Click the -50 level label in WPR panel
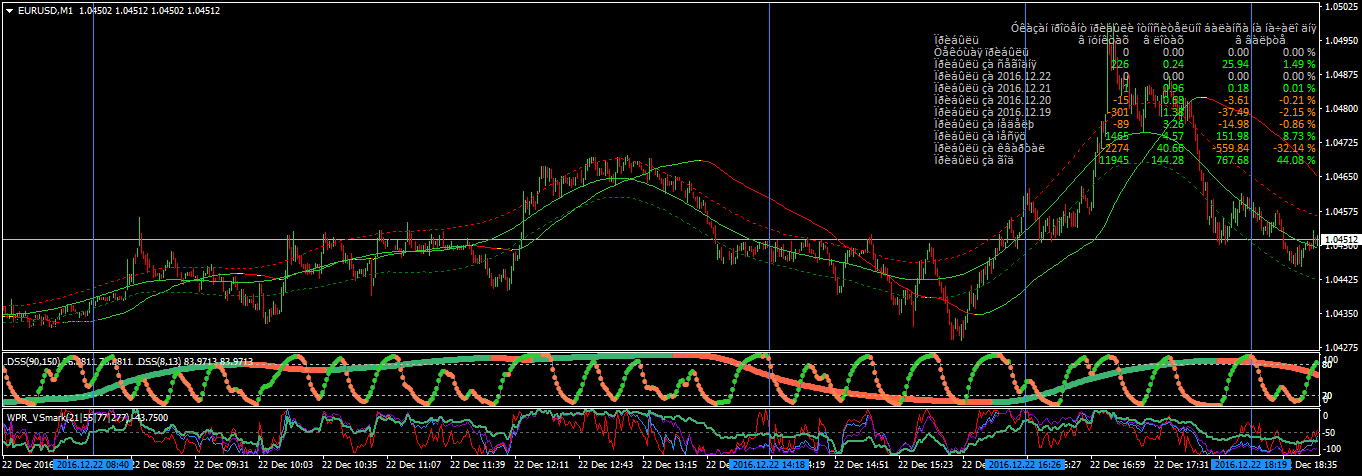 point(1333,434)
